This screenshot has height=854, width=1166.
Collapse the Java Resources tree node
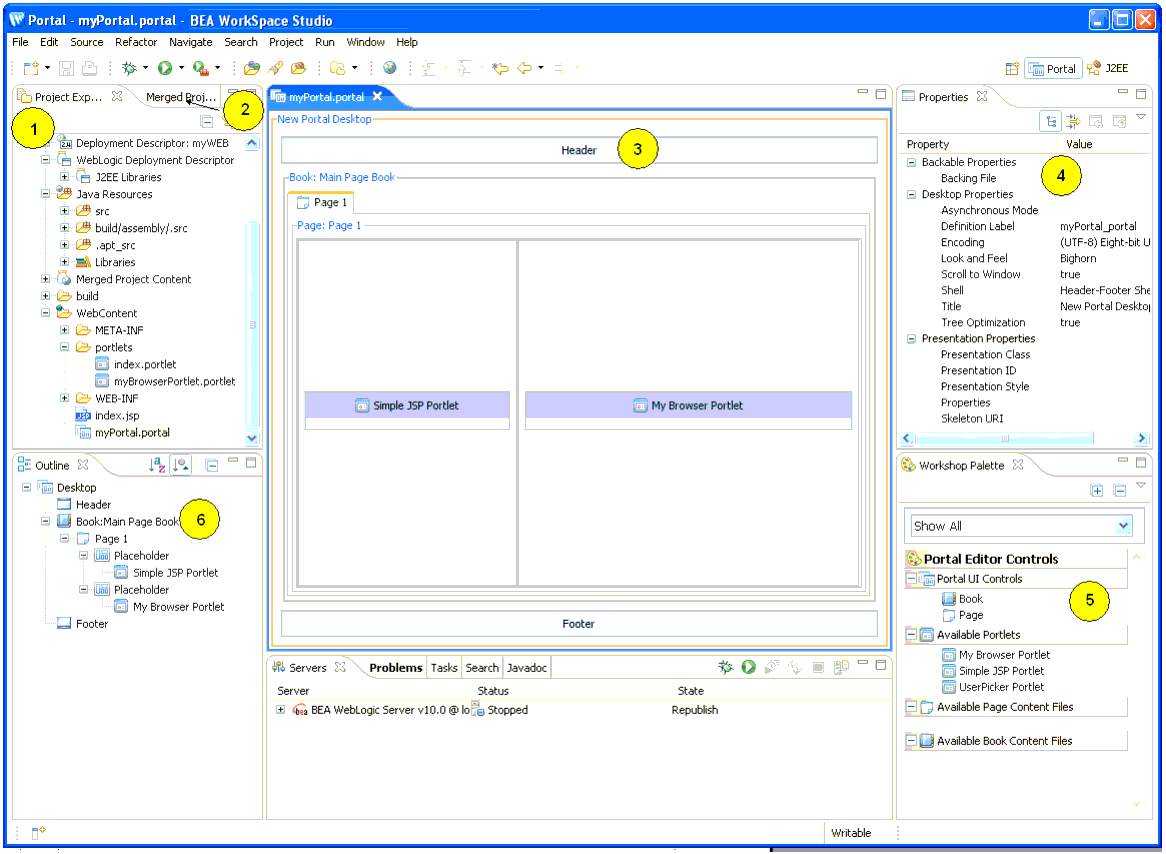45,194
